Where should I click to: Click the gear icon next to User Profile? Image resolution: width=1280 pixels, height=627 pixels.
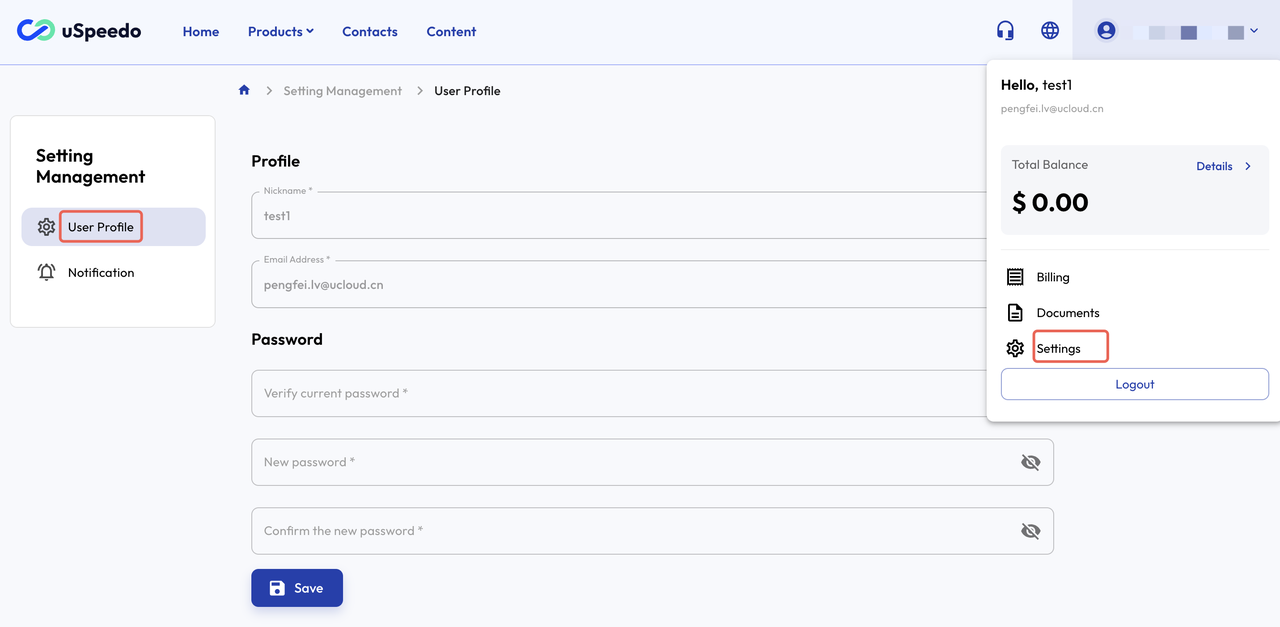coord(46,226)
